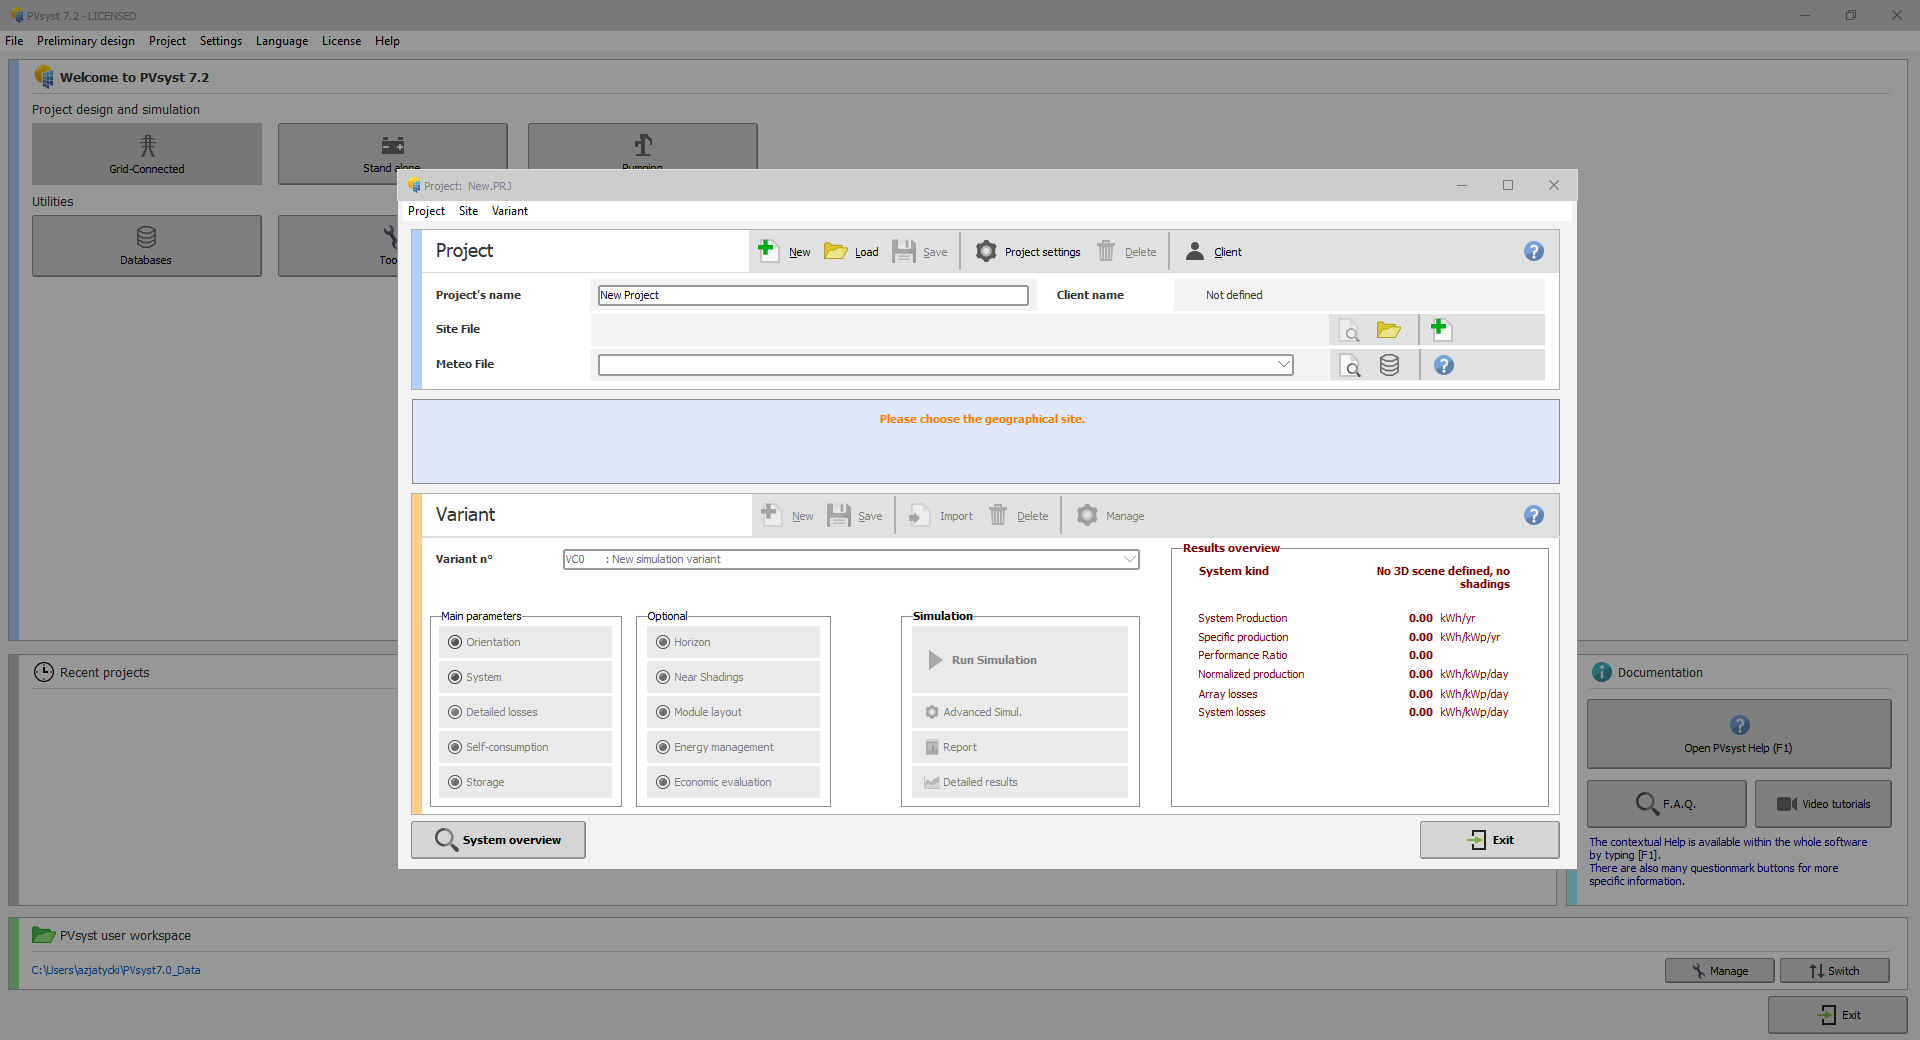The image size is (1920, 1040).
Task: Open the Near Shadings optional setting
Action: pos(733,677)
